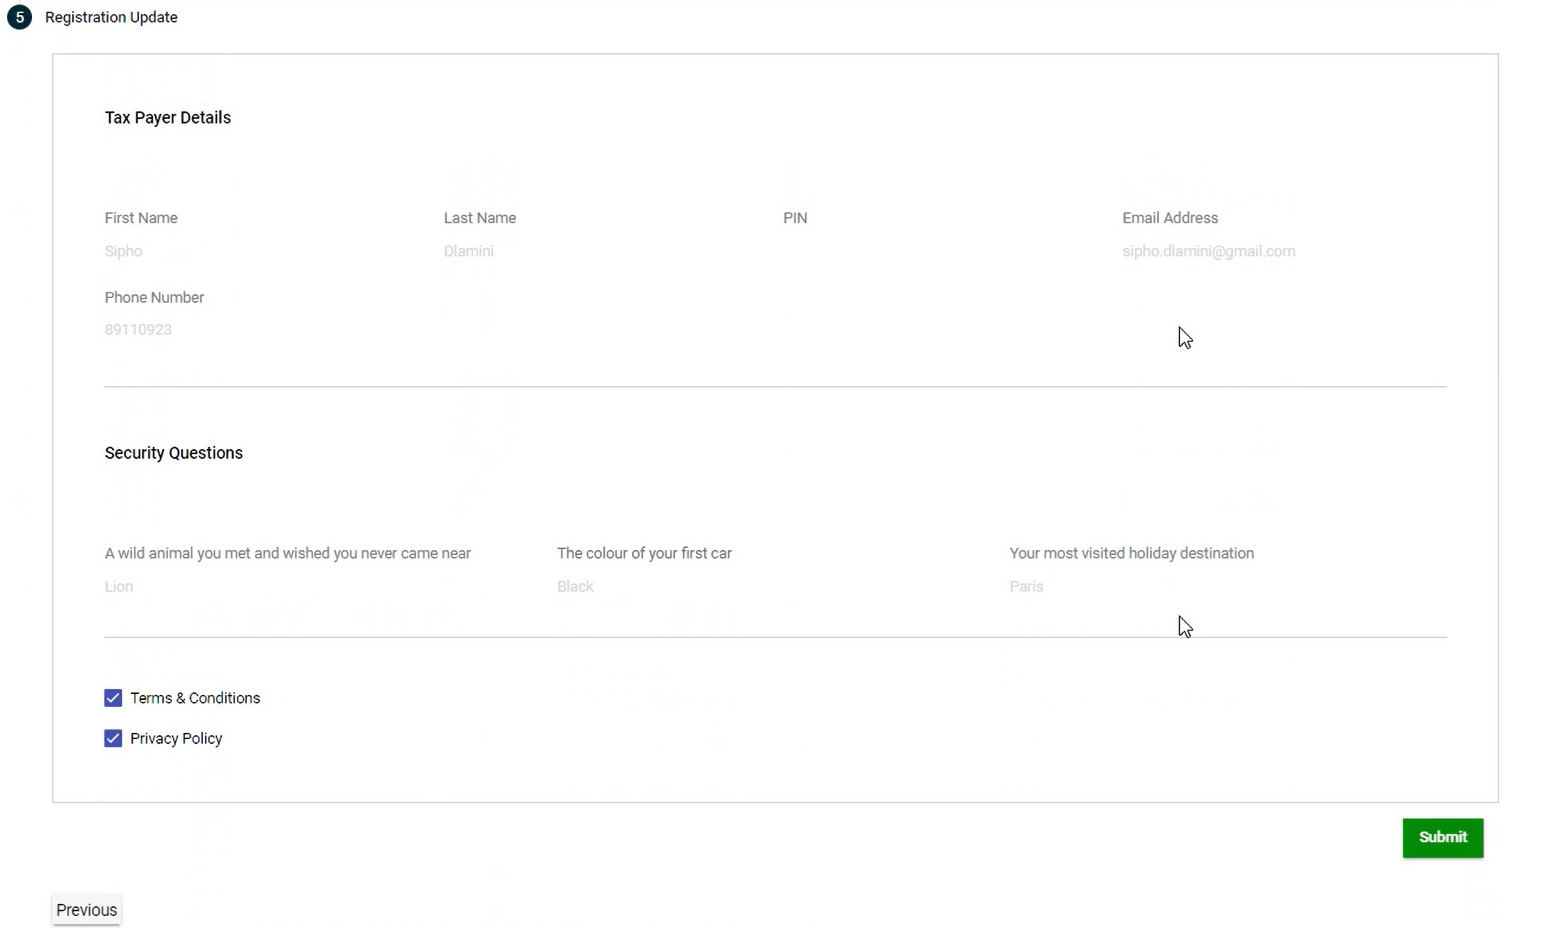
Task: Click the first car colour answer 'Black'
Action: 575,586
